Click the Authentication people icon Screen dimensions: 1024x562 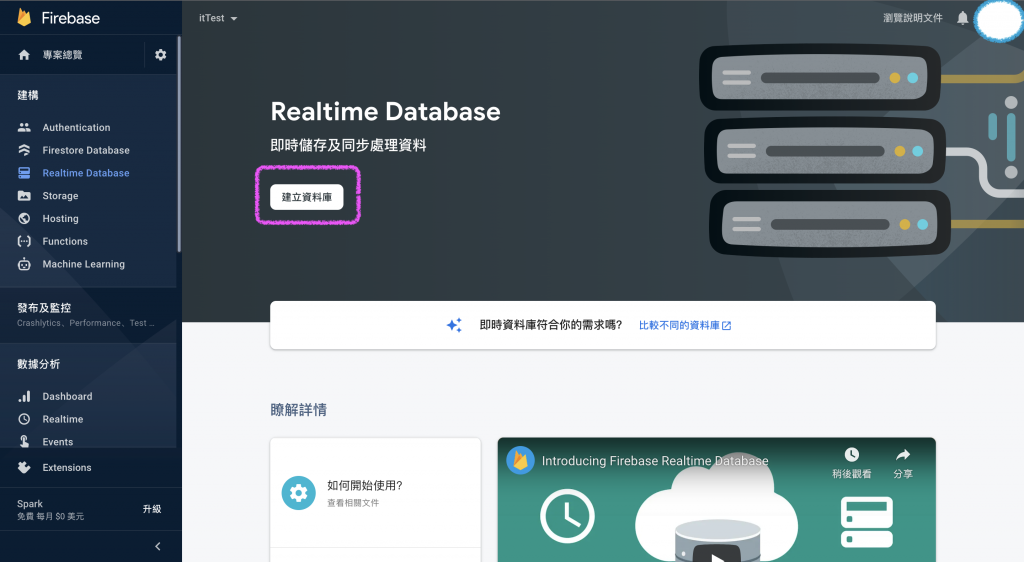24,127
